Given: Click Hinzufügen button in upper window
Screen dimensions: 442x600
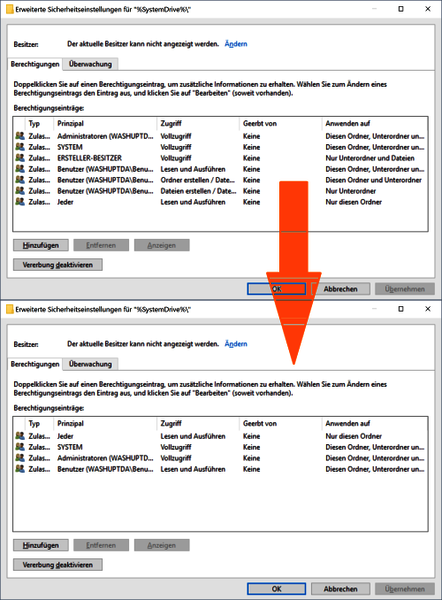Looking at the screenshot, I should pyautogui.click(x=41, y=245).
